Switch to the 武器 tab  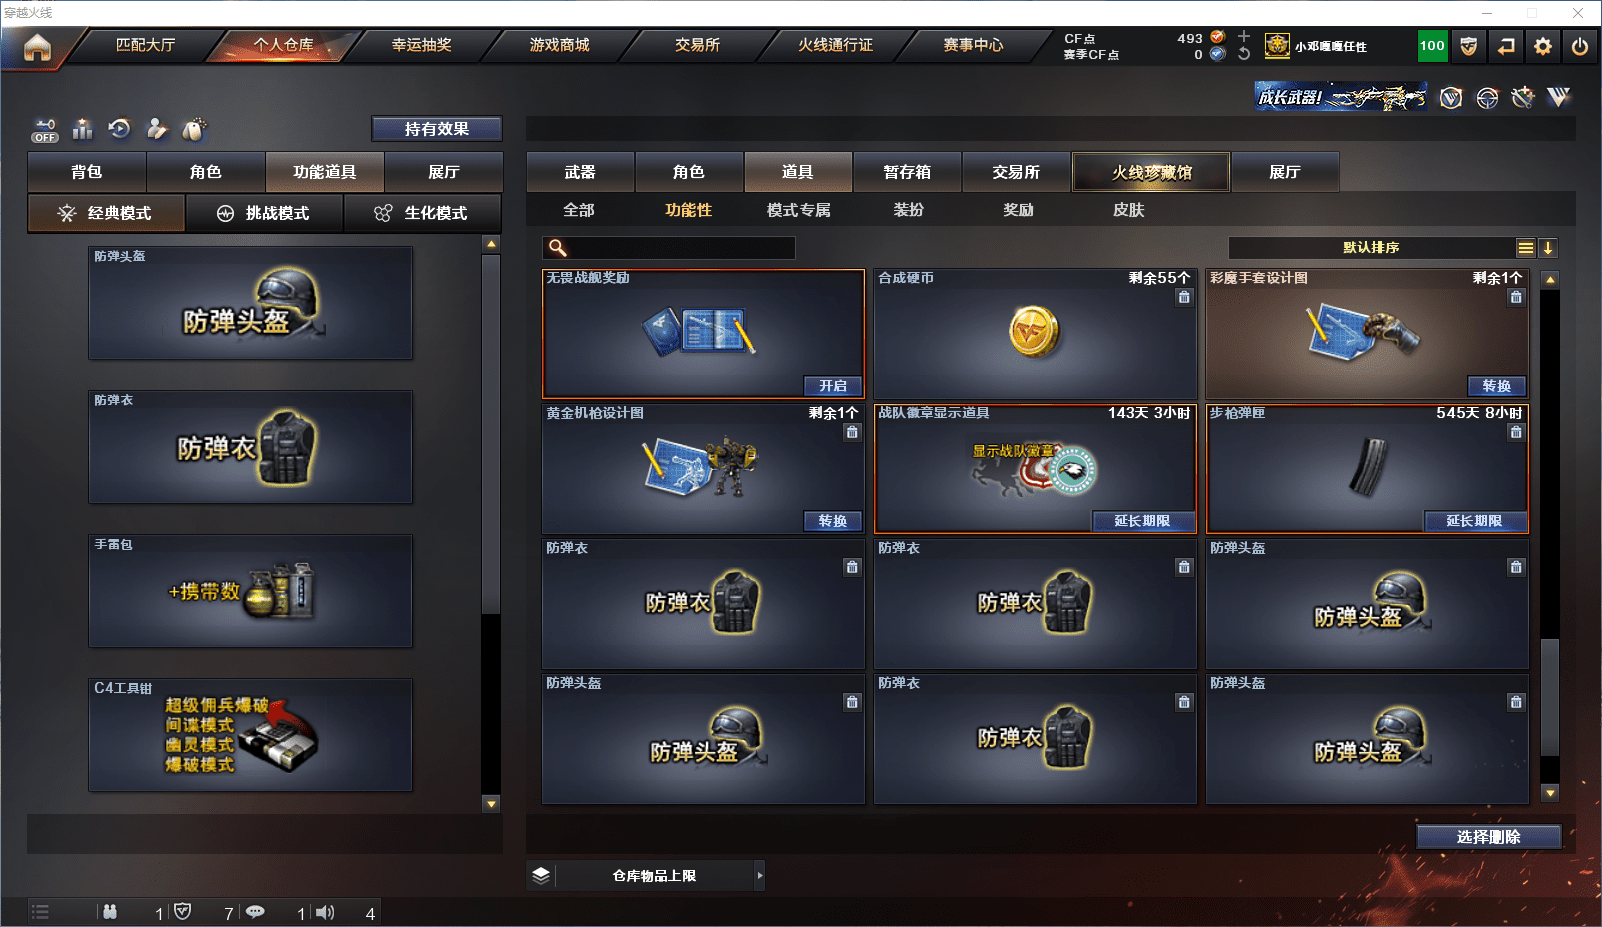pos(580,172)
